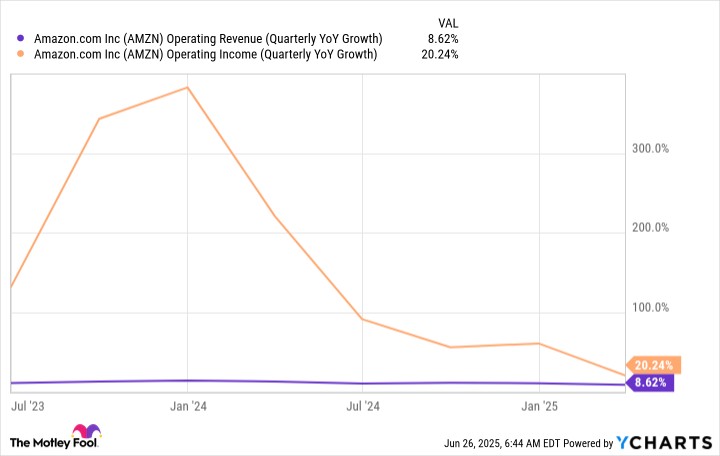Click the purple 8.62% end-of-line flag

point(650,382)
